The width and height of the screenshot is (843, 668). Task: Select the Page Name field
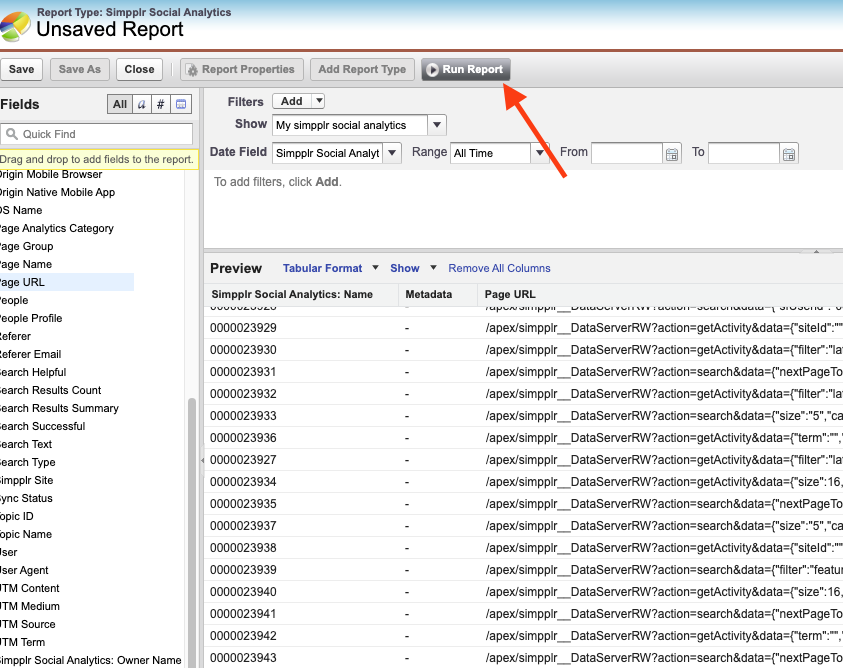pos(26,264)
